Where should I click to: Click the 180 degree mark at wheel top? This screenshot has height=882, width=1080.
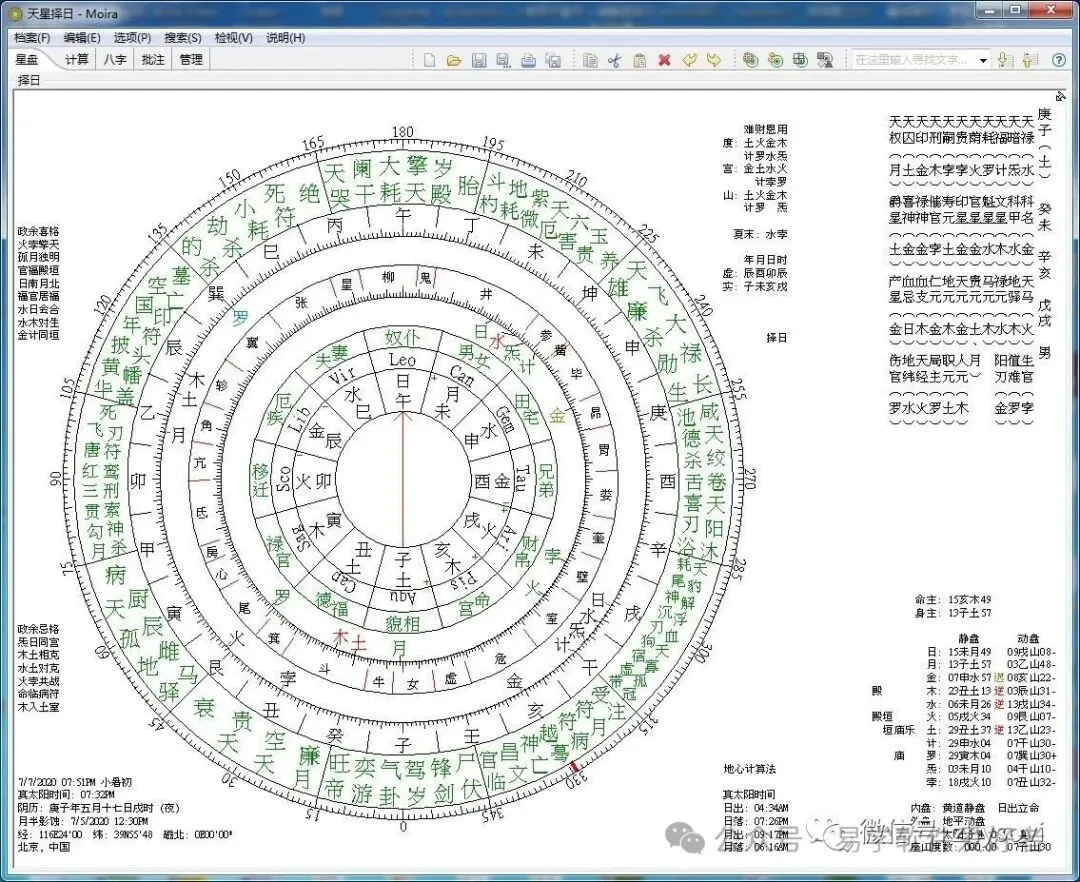coord(402,132)
